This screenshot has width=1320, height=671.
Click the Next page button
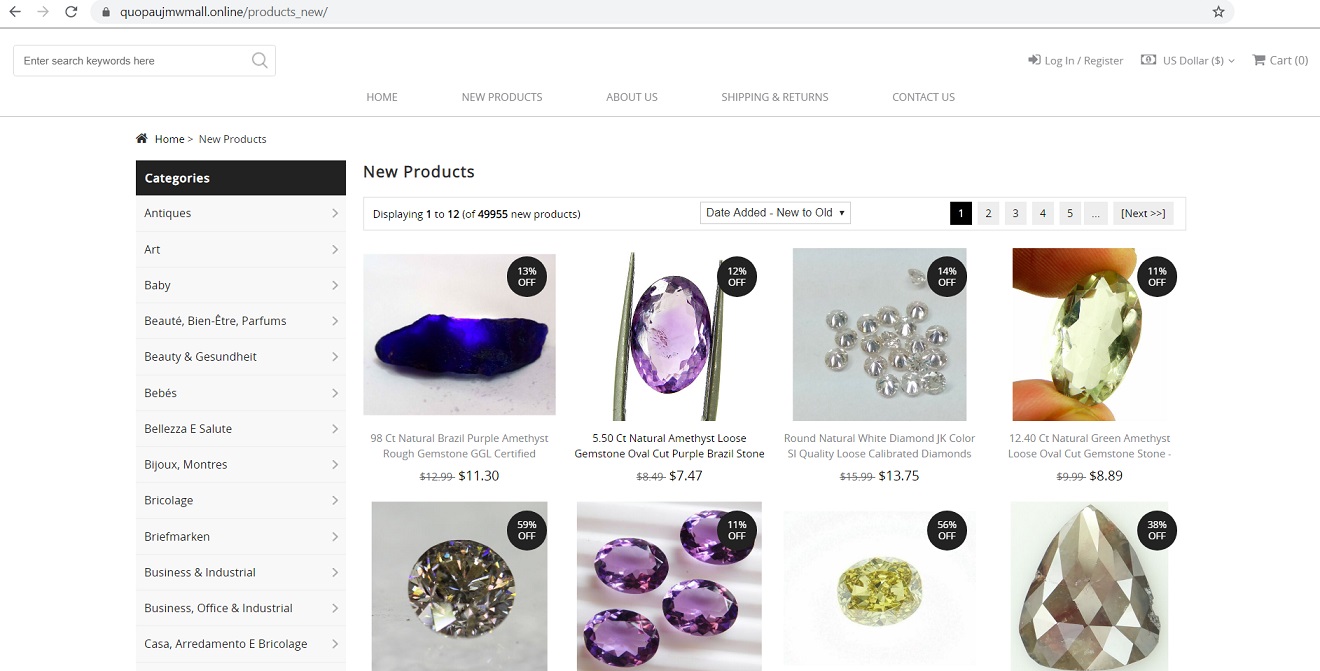click(1143, 213)
